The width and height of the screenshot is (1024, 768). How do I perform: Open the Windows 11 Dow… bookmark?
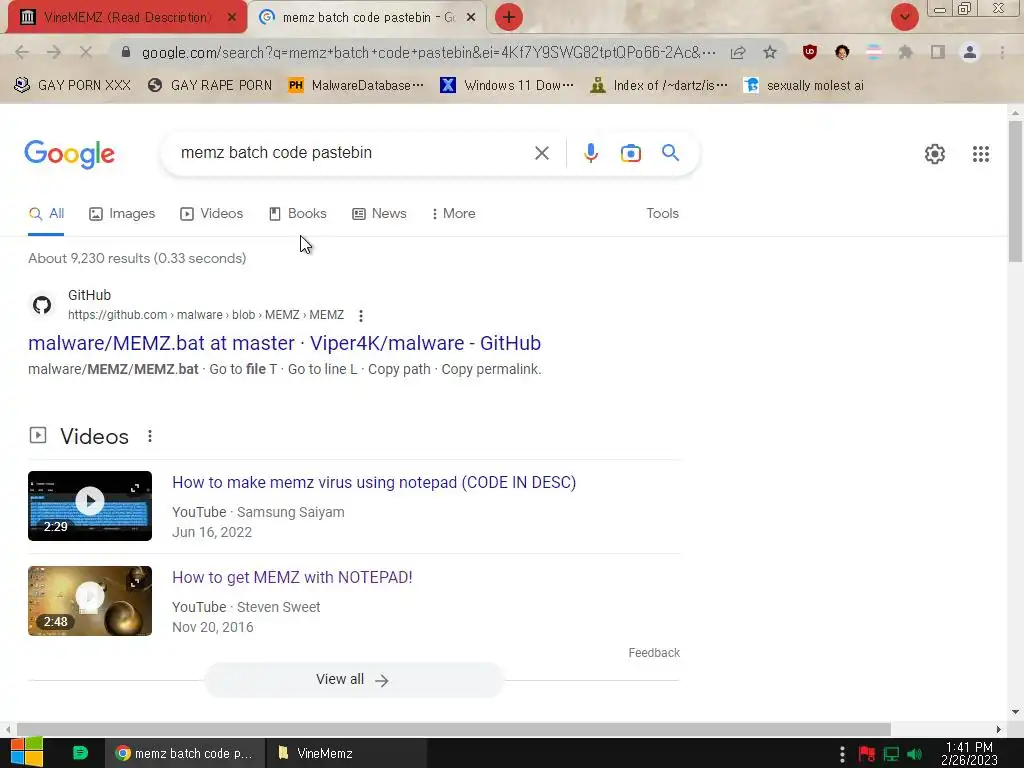click(507, 86)
